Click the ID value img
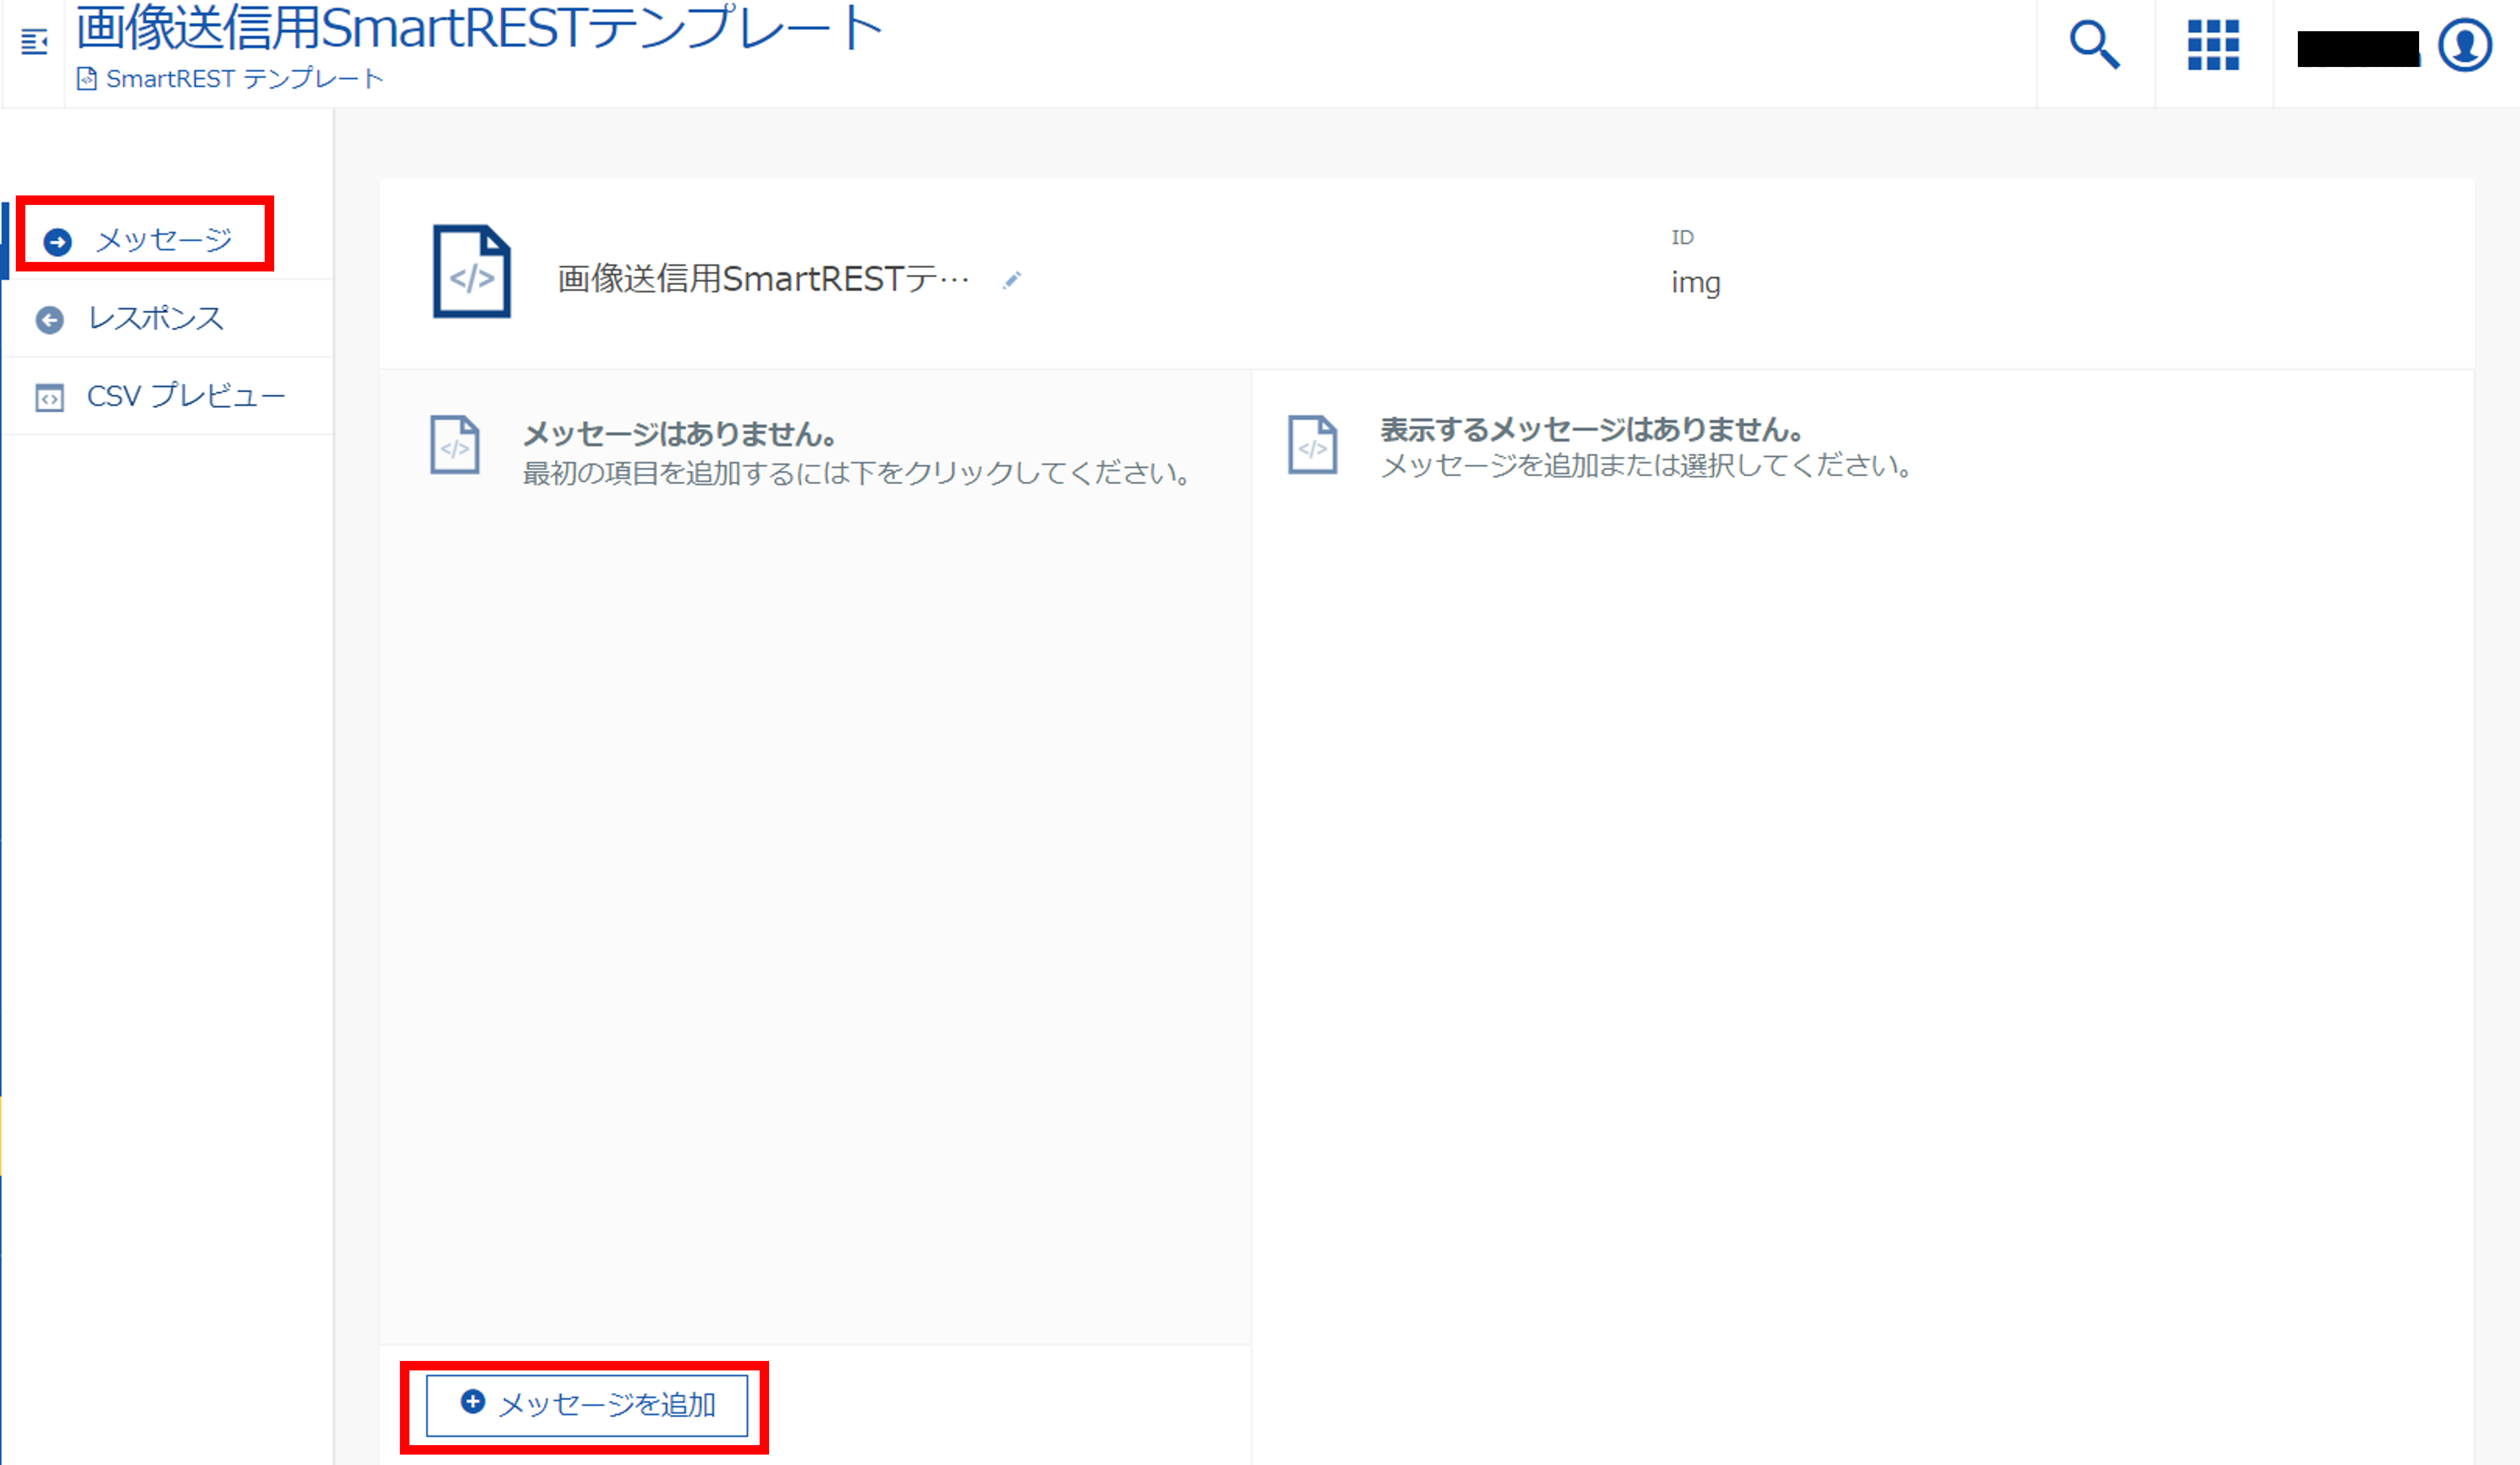The height and width of the screenshot is (1465, 2520). tap(1696, 283)
